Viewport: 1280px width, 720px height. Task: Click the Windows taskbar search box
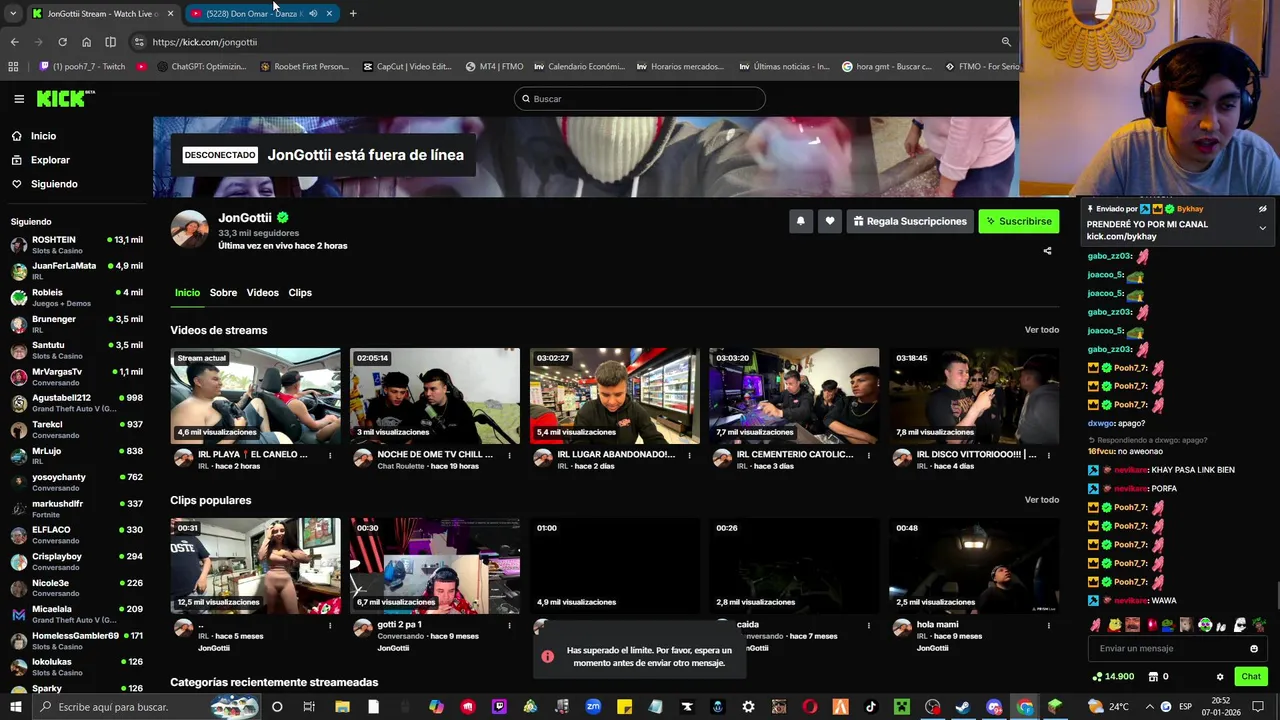tap(145, 707)
